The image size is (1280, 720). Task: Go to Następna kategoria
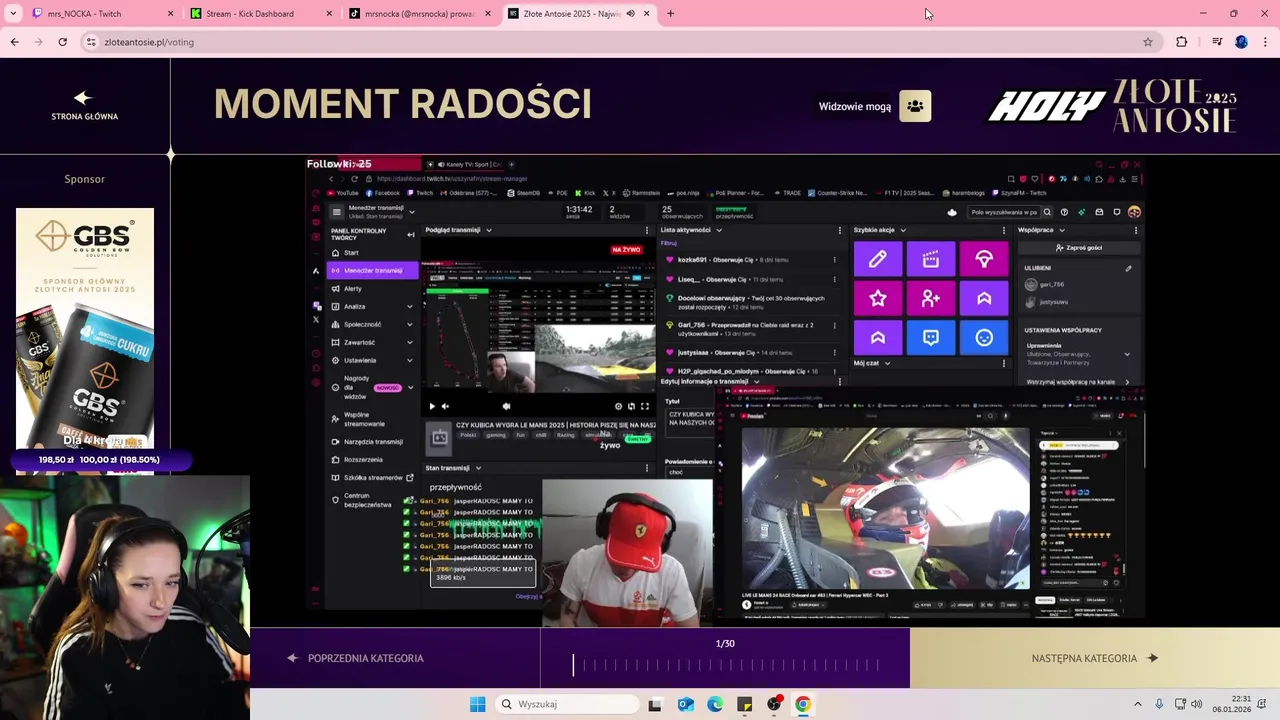click(x=1094, y=658)
